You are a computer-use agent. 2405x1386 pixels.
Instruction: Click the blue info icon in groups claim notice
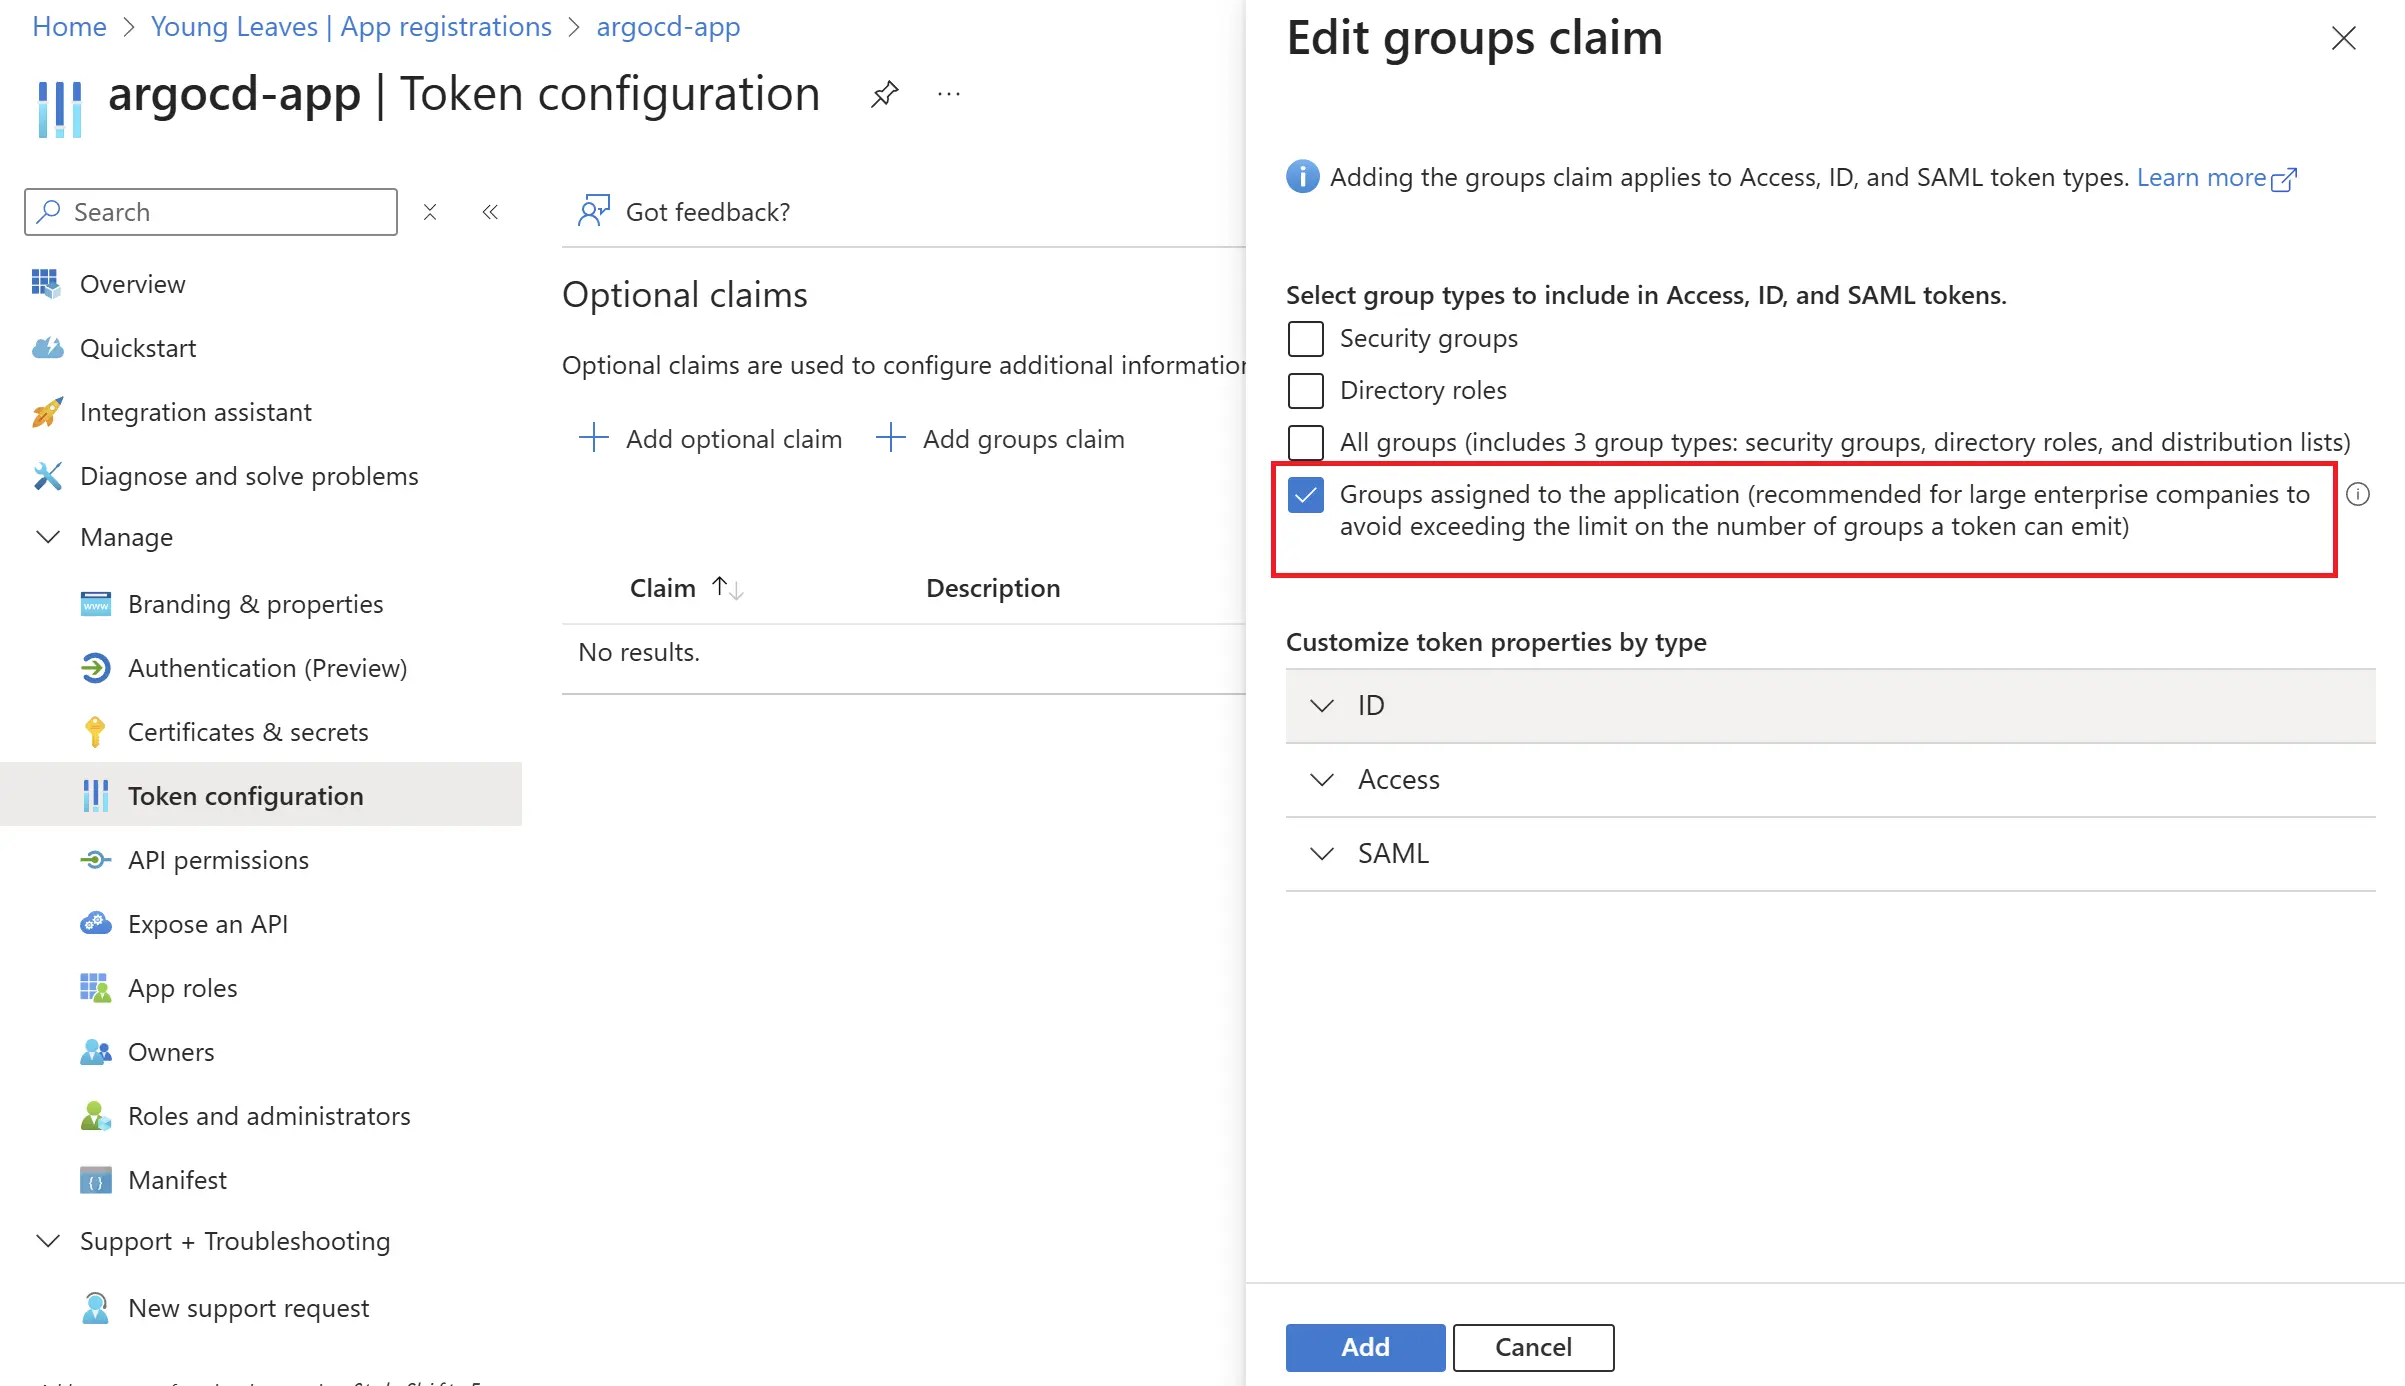[1303, 177]
